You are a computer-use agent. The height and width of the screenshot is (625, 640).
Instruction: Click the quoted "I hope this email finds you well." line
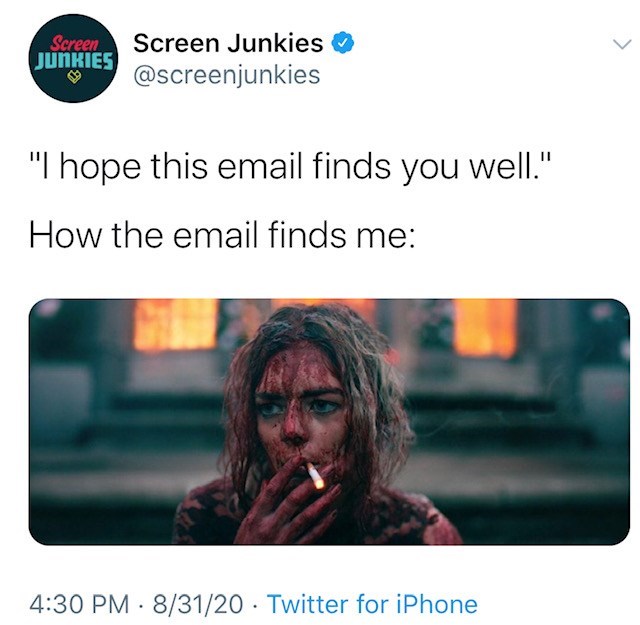coord(290,167)
